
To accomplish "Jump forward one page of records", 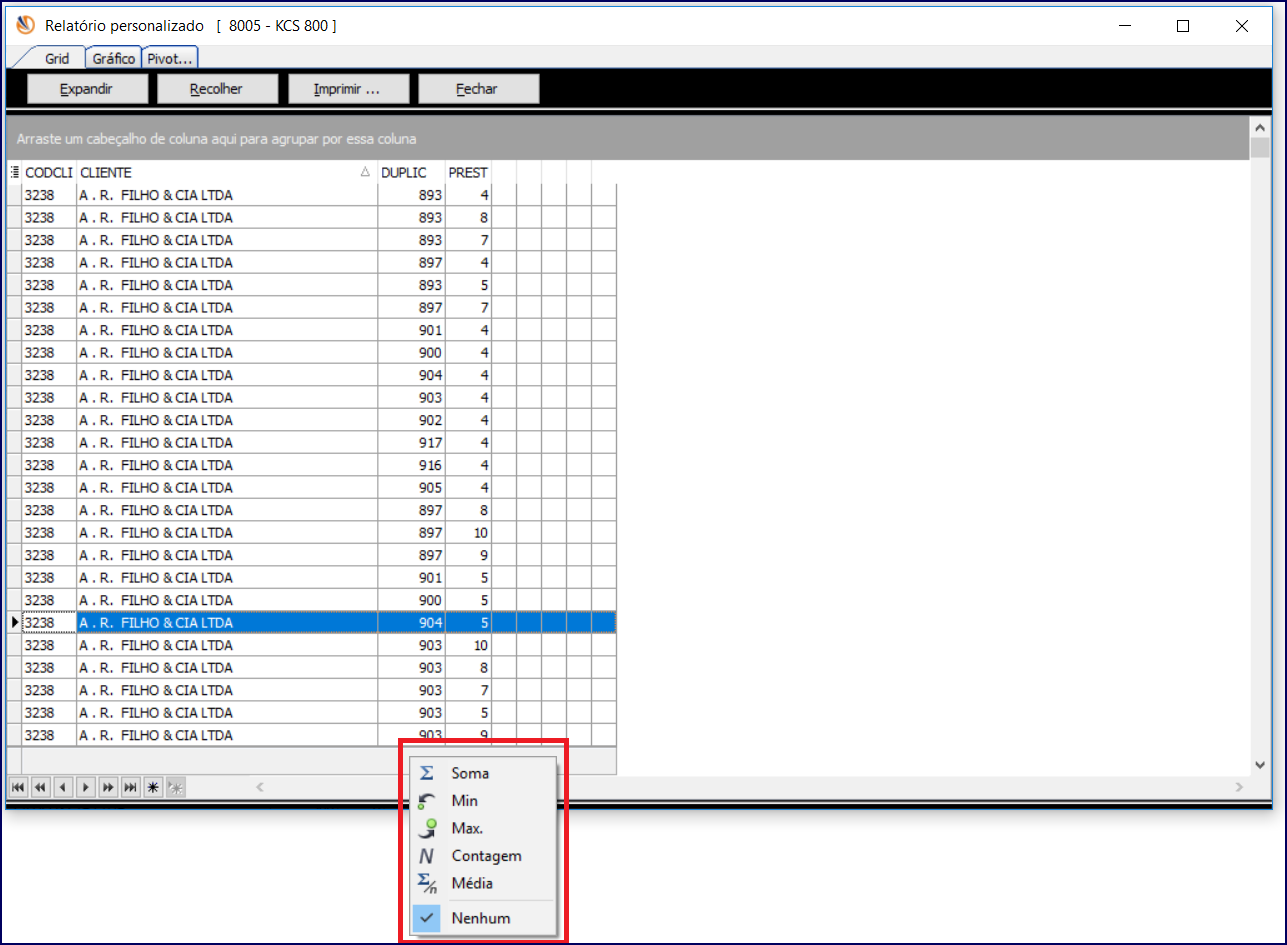I will pyautogui.click(x=108, y=788).
